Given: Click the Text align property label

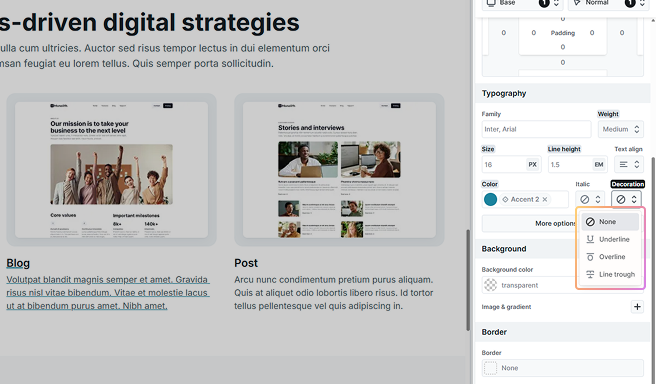Looking at the screenshot, I should point(628,149).
